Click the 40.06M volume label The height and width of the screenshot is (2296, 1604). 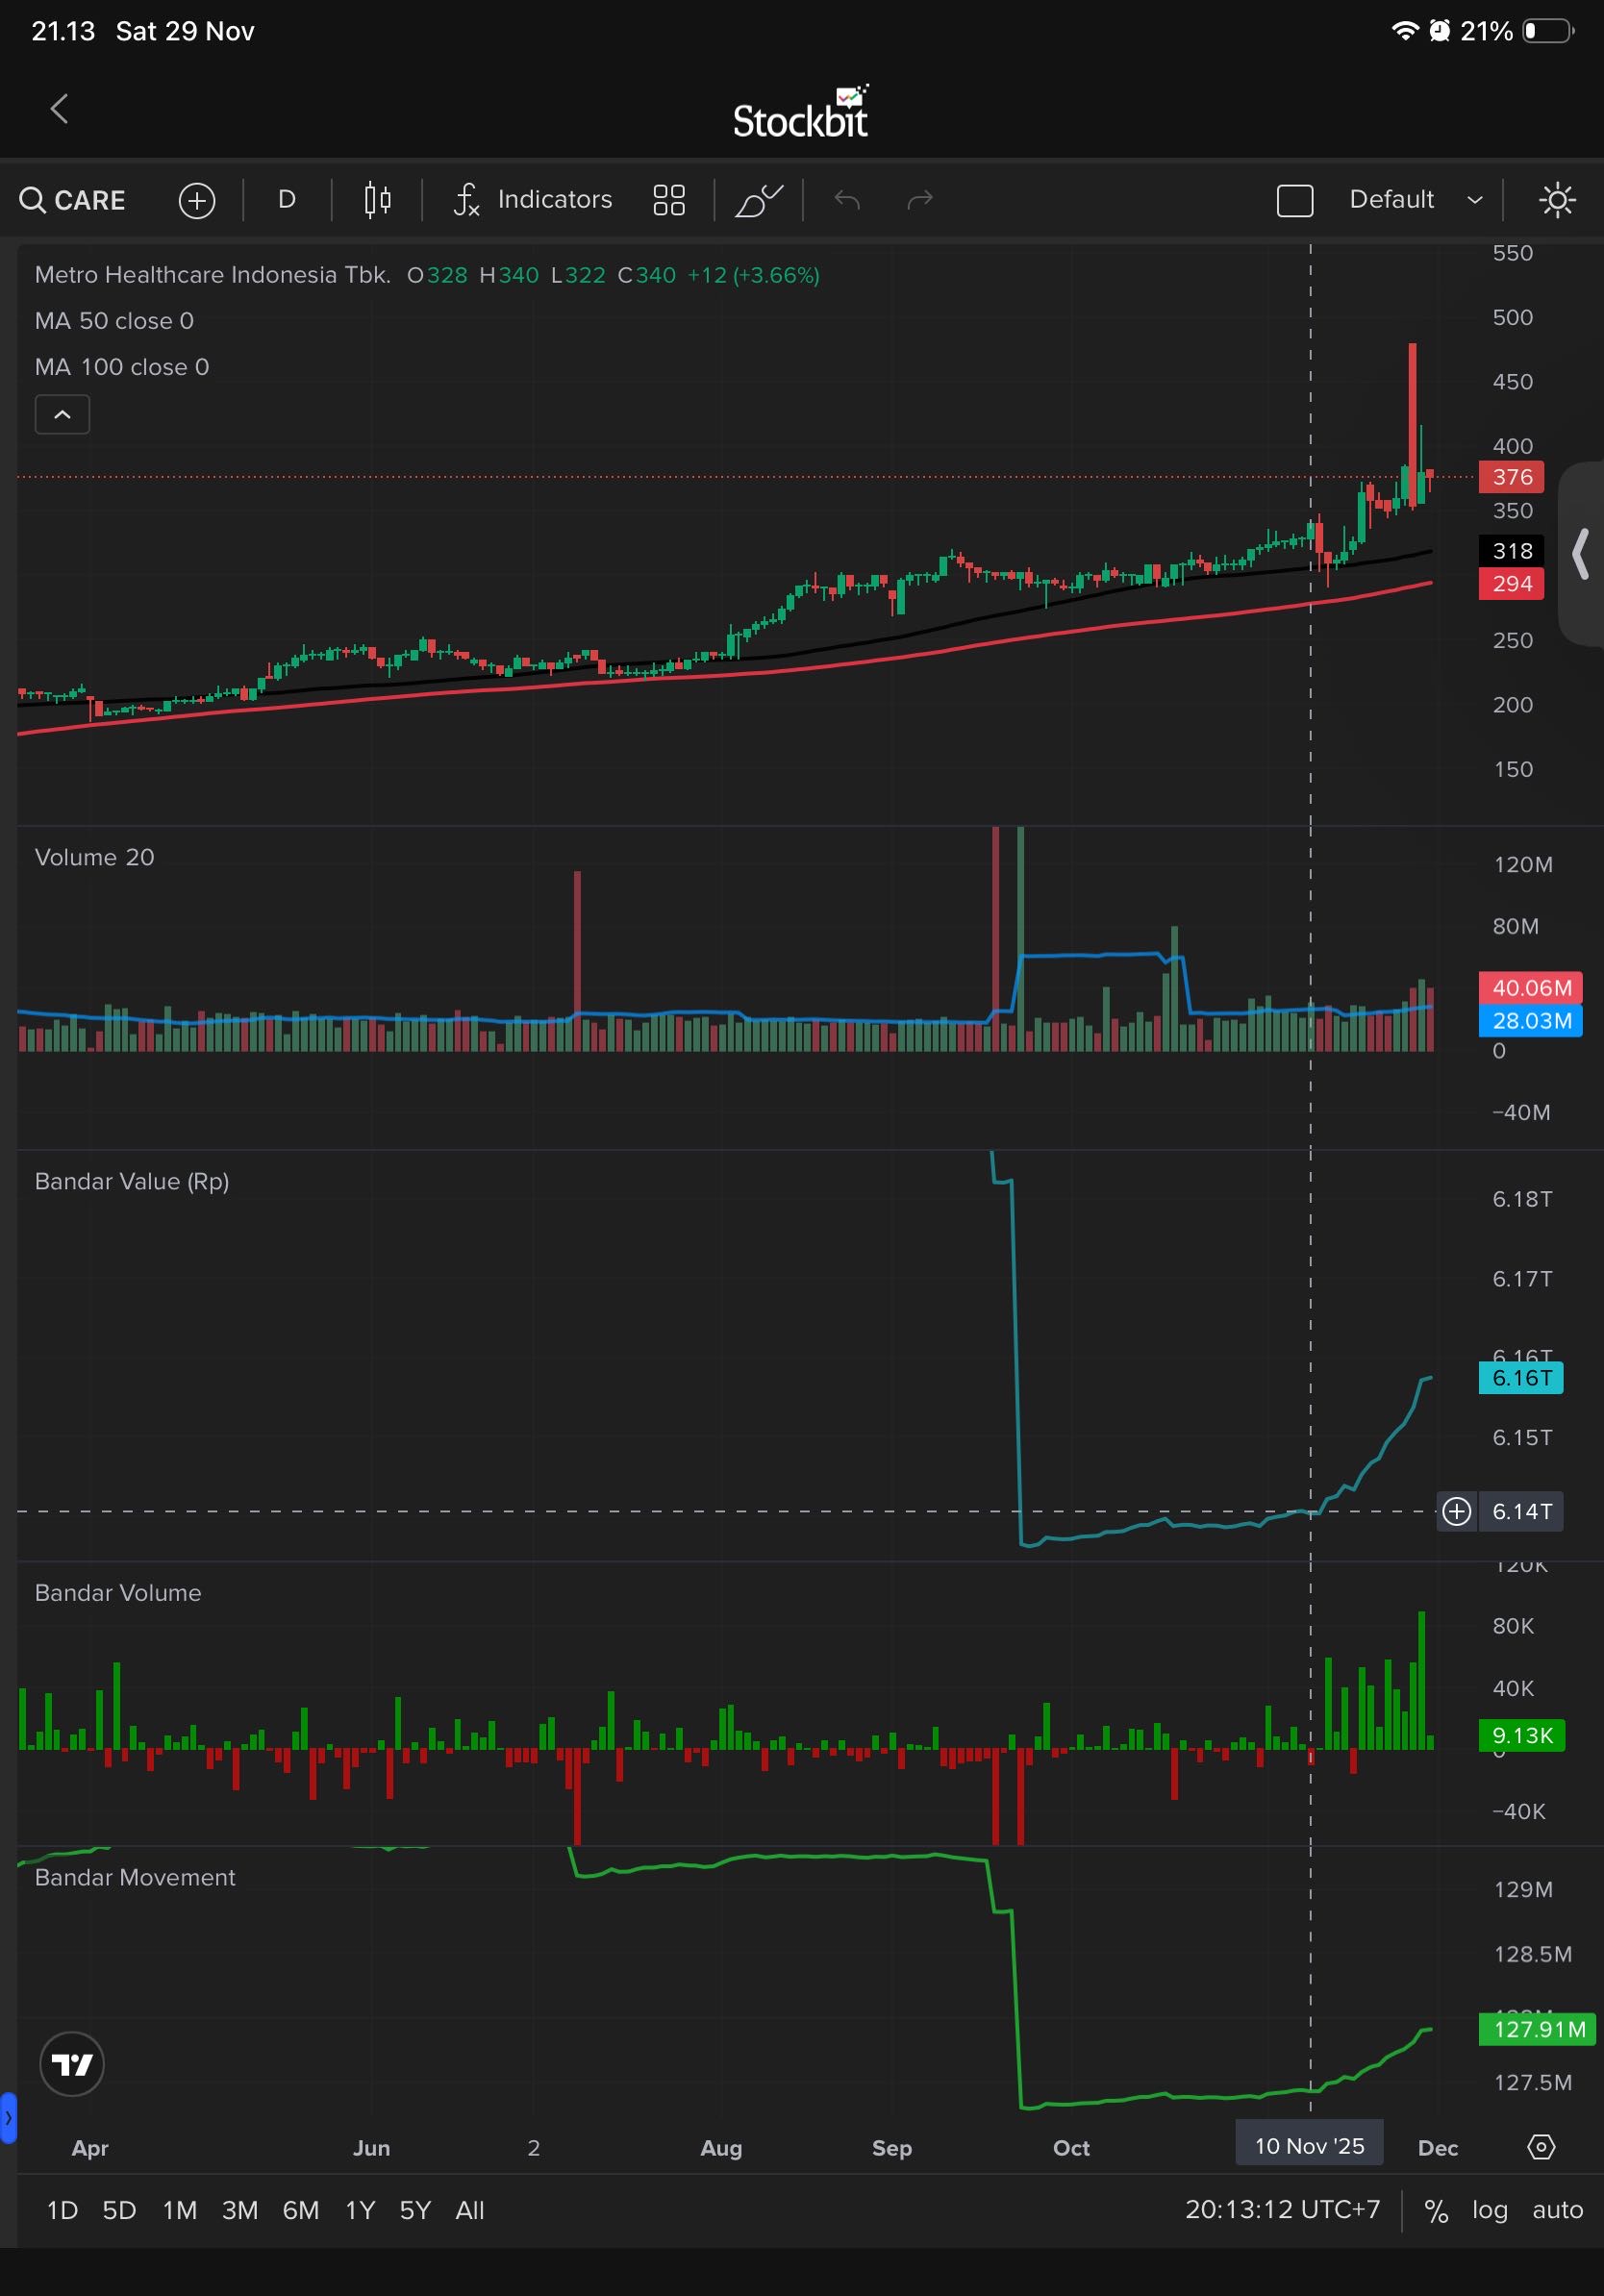1531,988
